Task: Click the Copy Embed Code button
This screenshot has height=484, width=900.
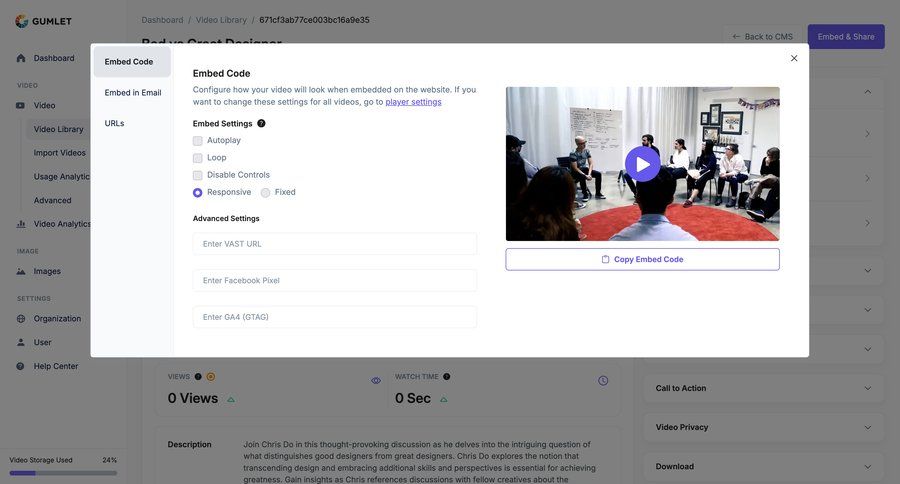Action: pos(642,259)
